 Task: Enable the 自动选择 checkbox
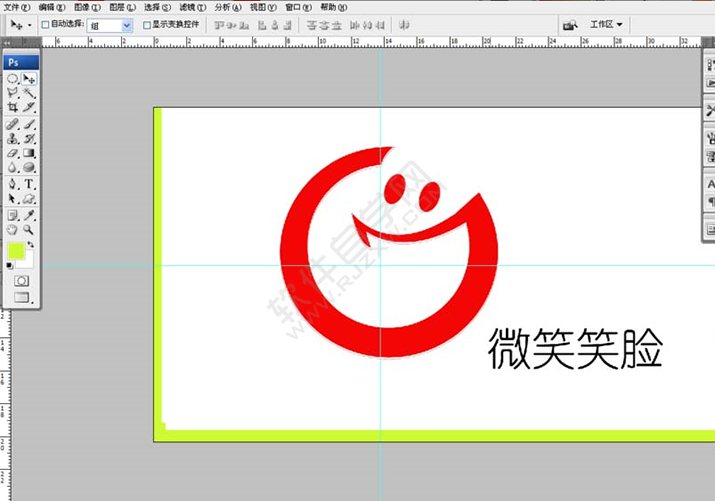pyautogui.click(x=45, y=25)
